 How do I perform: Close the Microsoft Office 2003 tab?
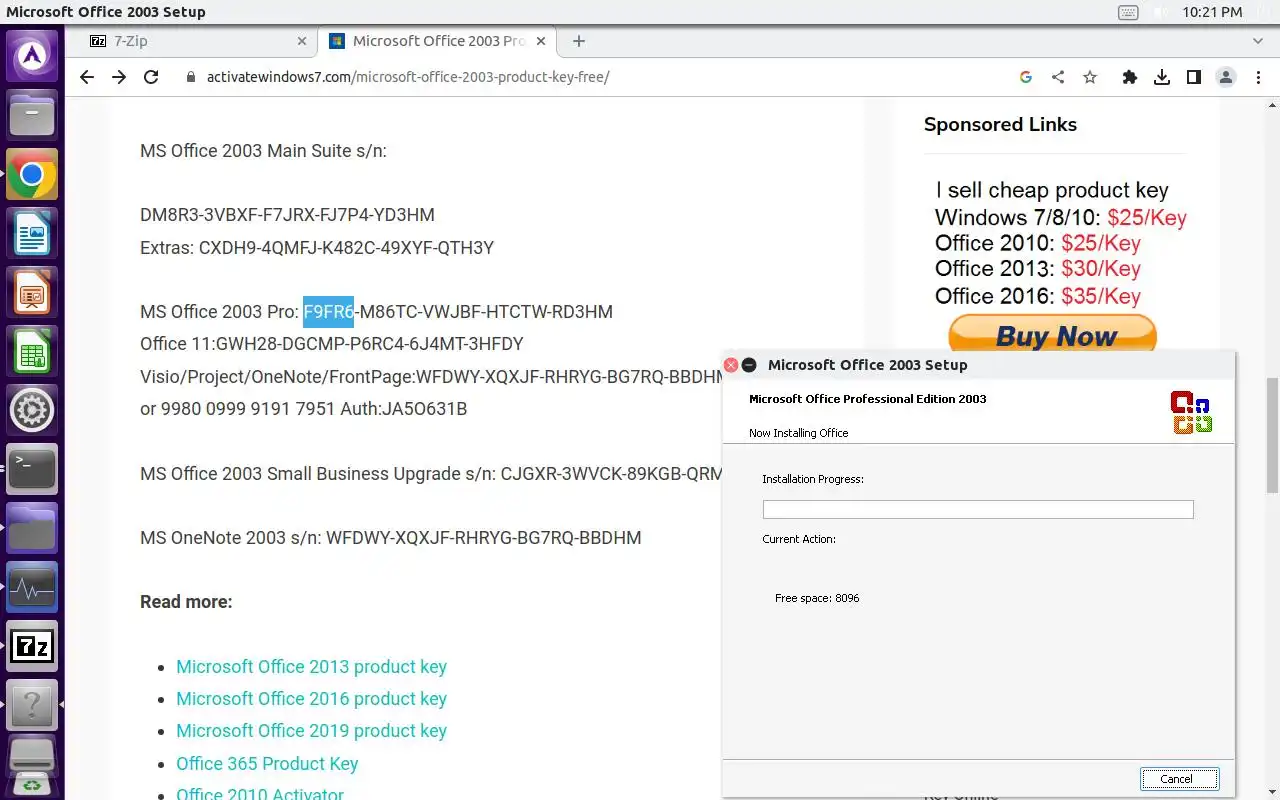coord(541,41)
